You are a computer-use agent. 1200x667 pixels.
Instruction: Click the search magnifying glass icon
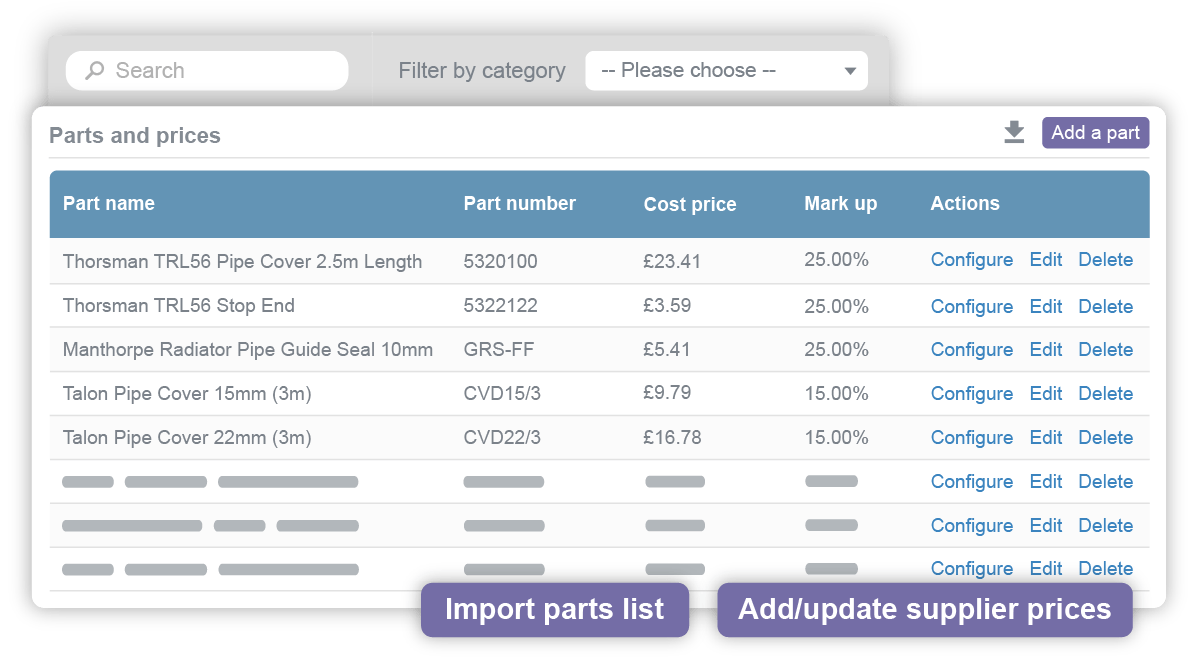[x=94, y=70]
